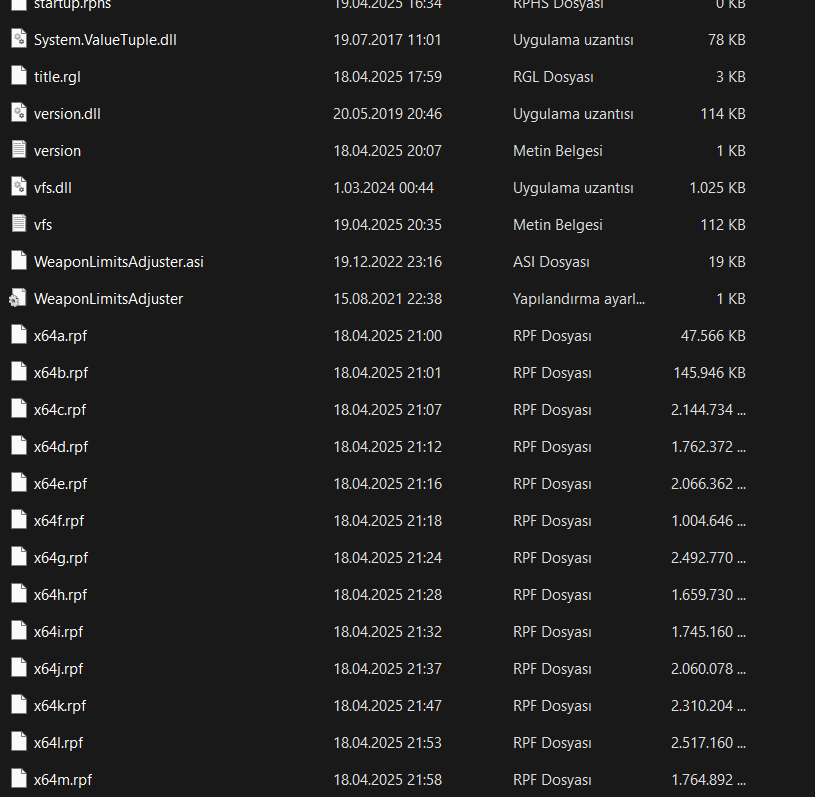Select the x64c.rpf file name
The height and width of the screenshot is (797, 815).
click(60, 410)
